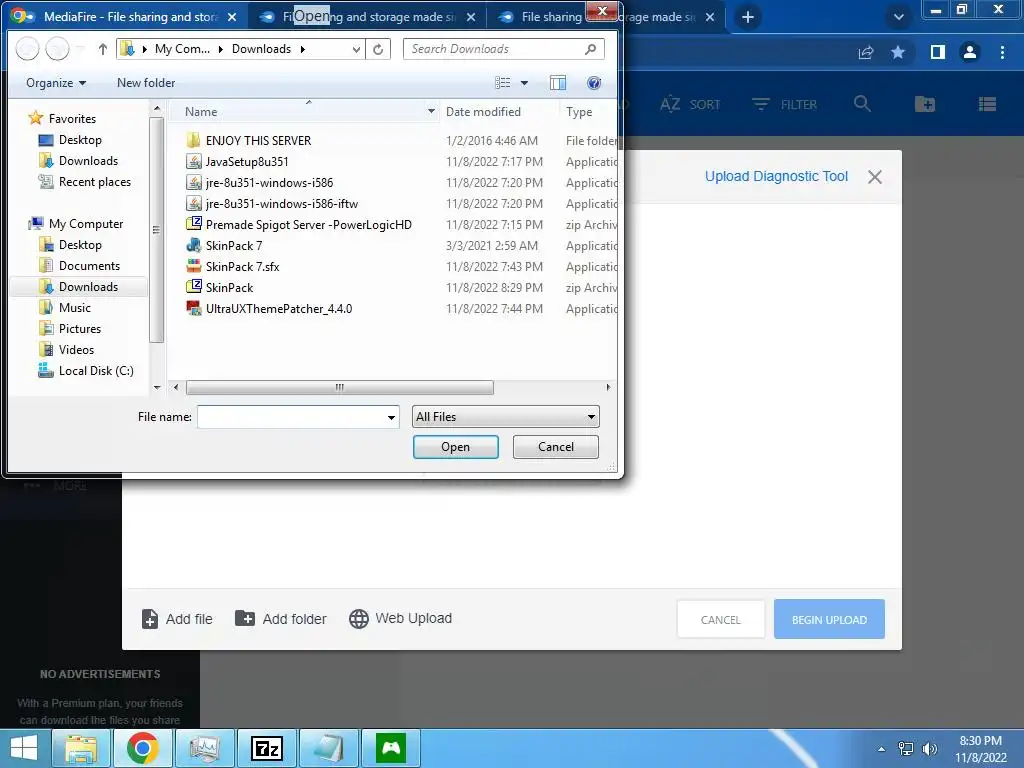
Task: Open File Explorer from taskbar
Action: [81, 748]
